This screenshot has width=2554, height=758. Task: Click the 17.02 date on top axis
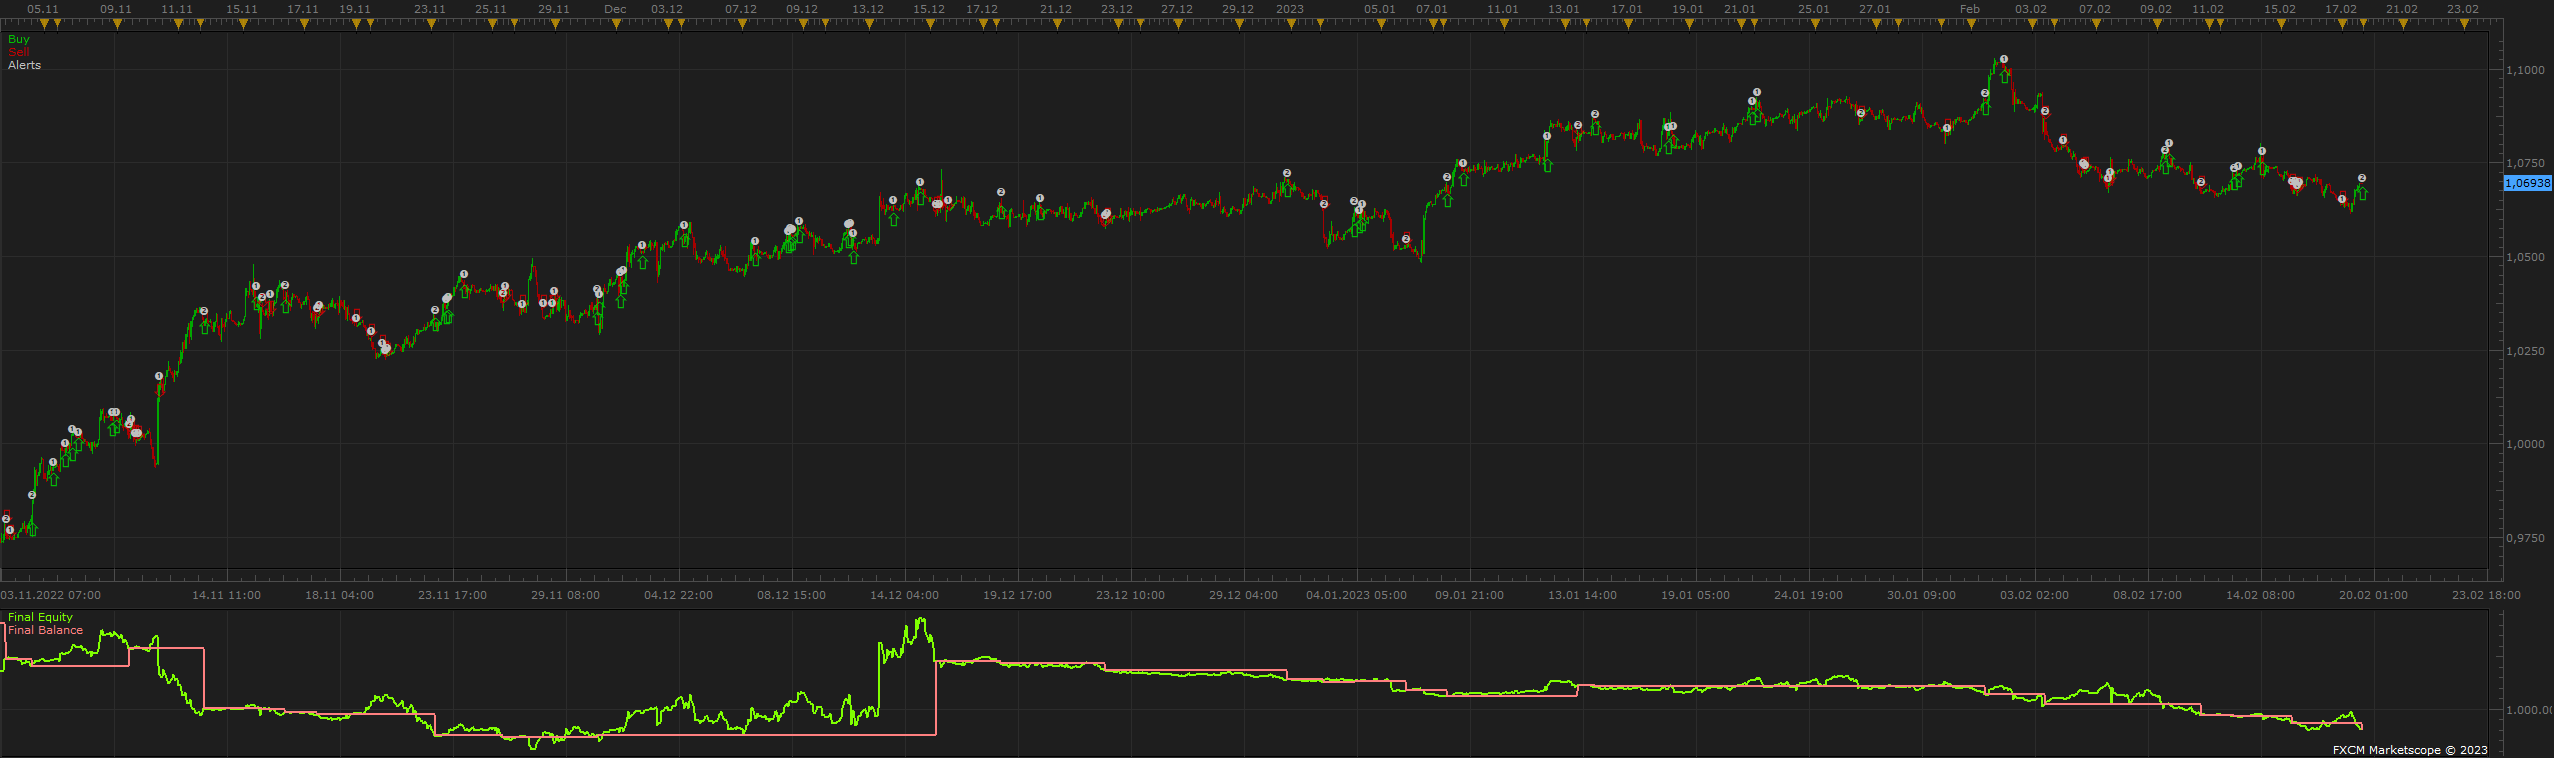(2341, 9)
